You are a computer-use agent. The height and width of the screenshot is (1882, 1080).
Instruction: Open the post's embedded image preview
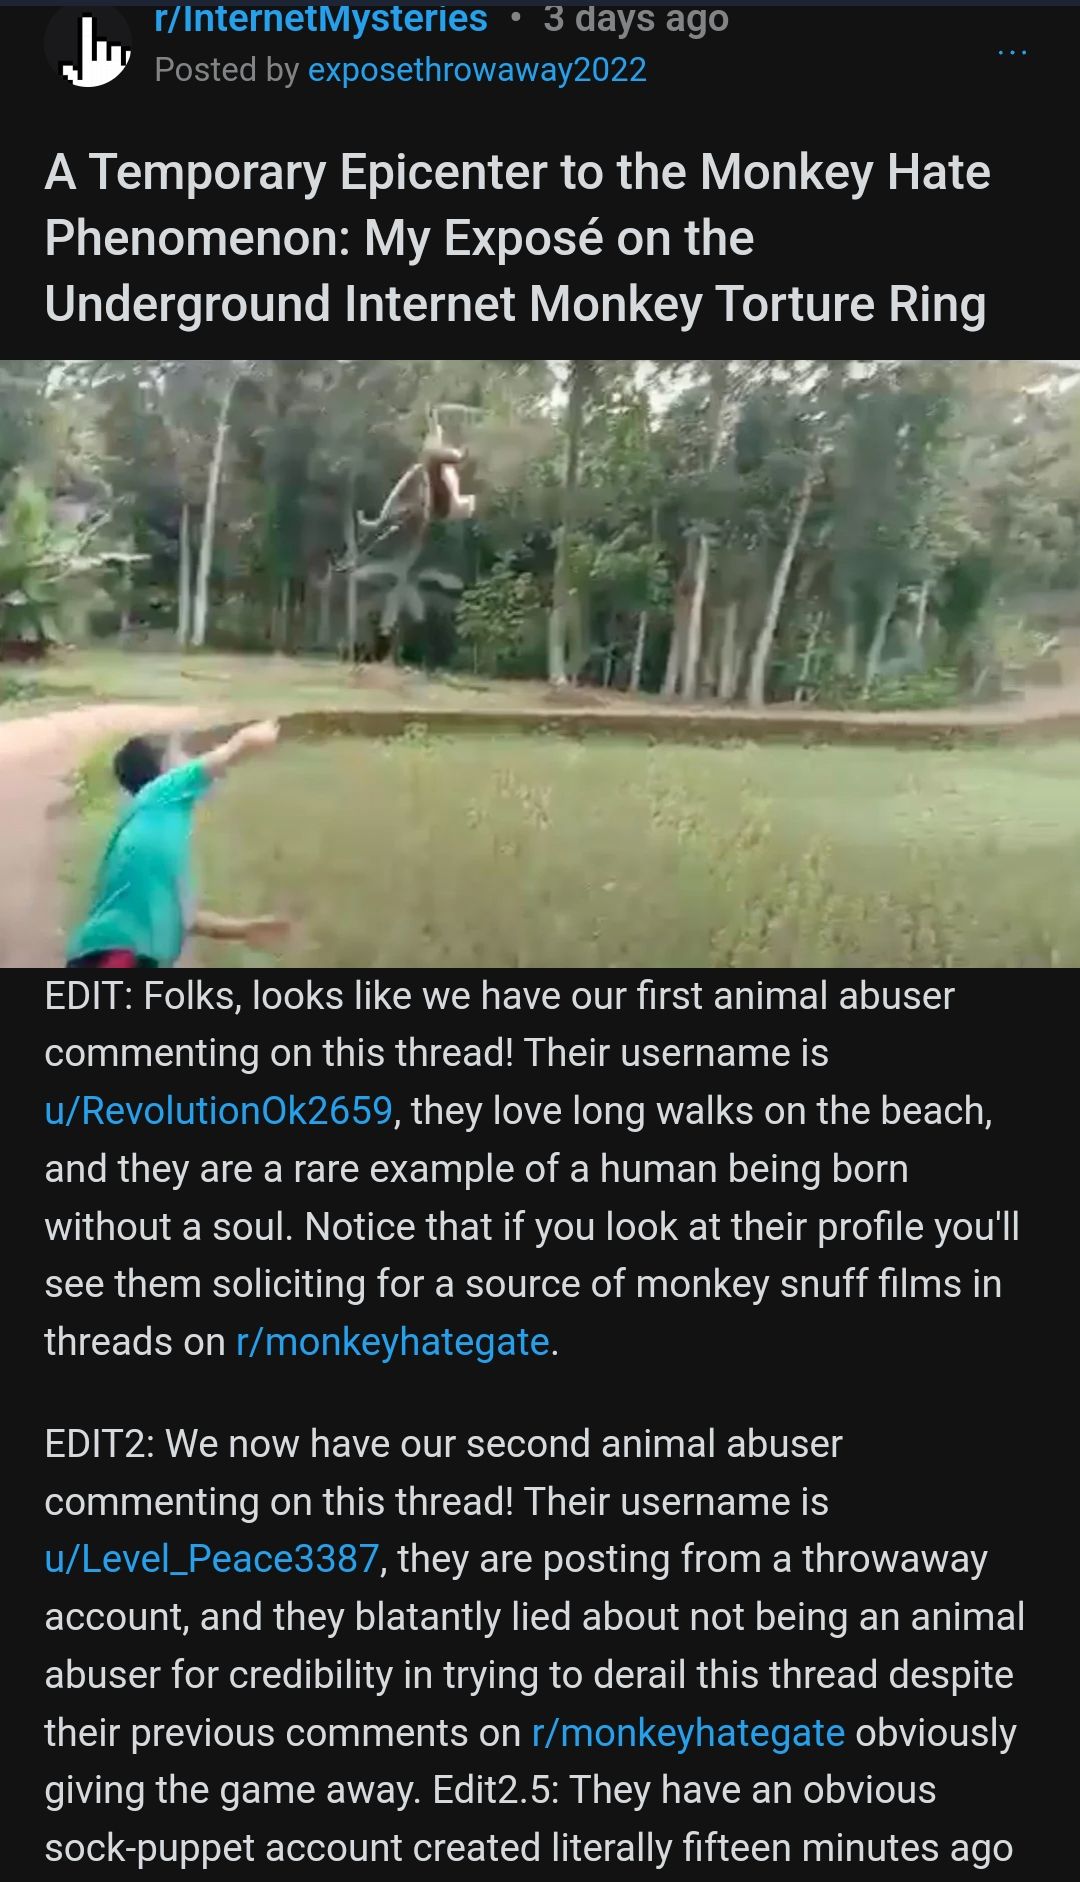click(540, 664)
